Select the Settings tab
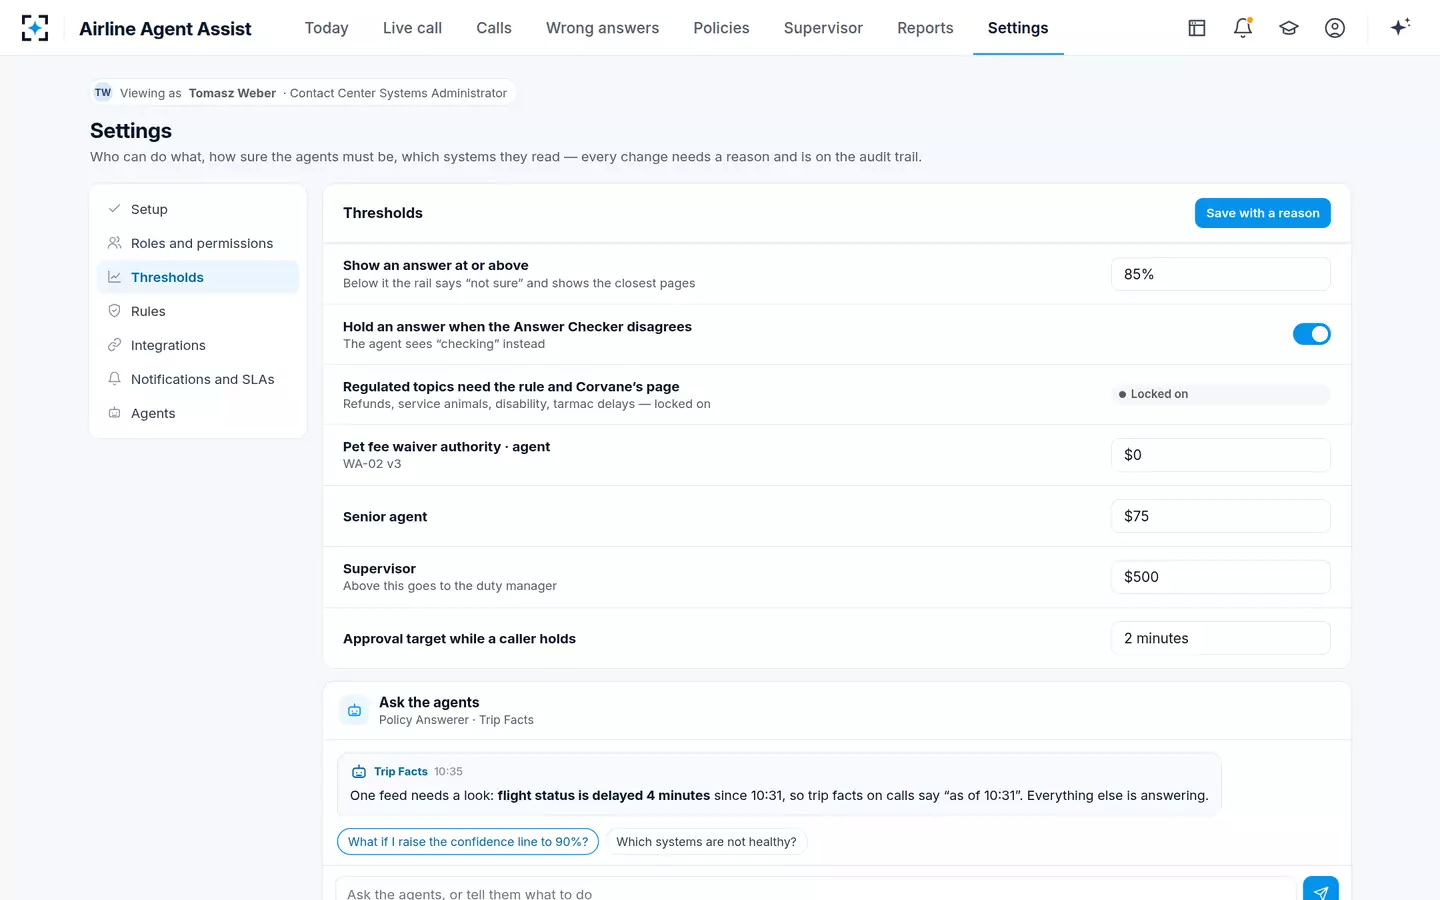 pos(1018,28)
